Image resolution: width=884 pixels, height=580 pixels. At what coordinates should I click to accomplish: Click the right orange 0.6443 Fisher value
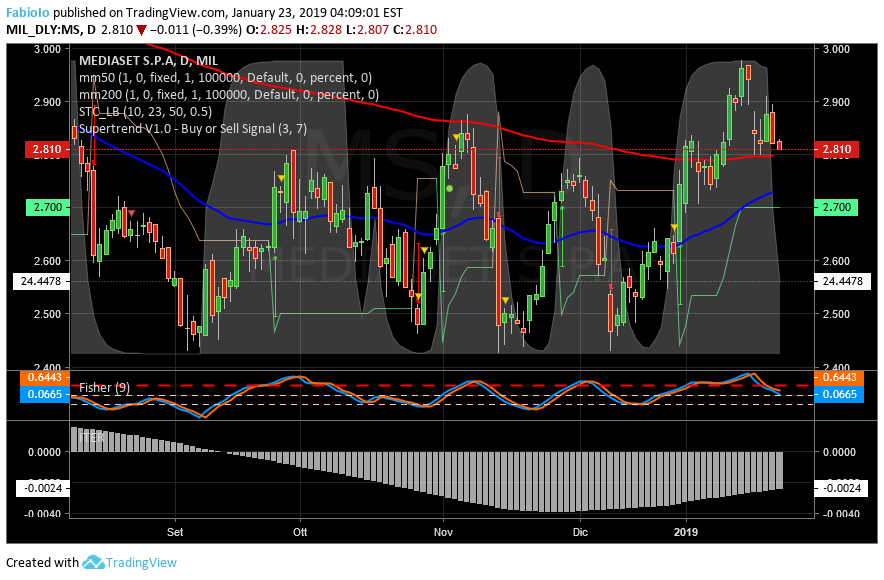839,377
